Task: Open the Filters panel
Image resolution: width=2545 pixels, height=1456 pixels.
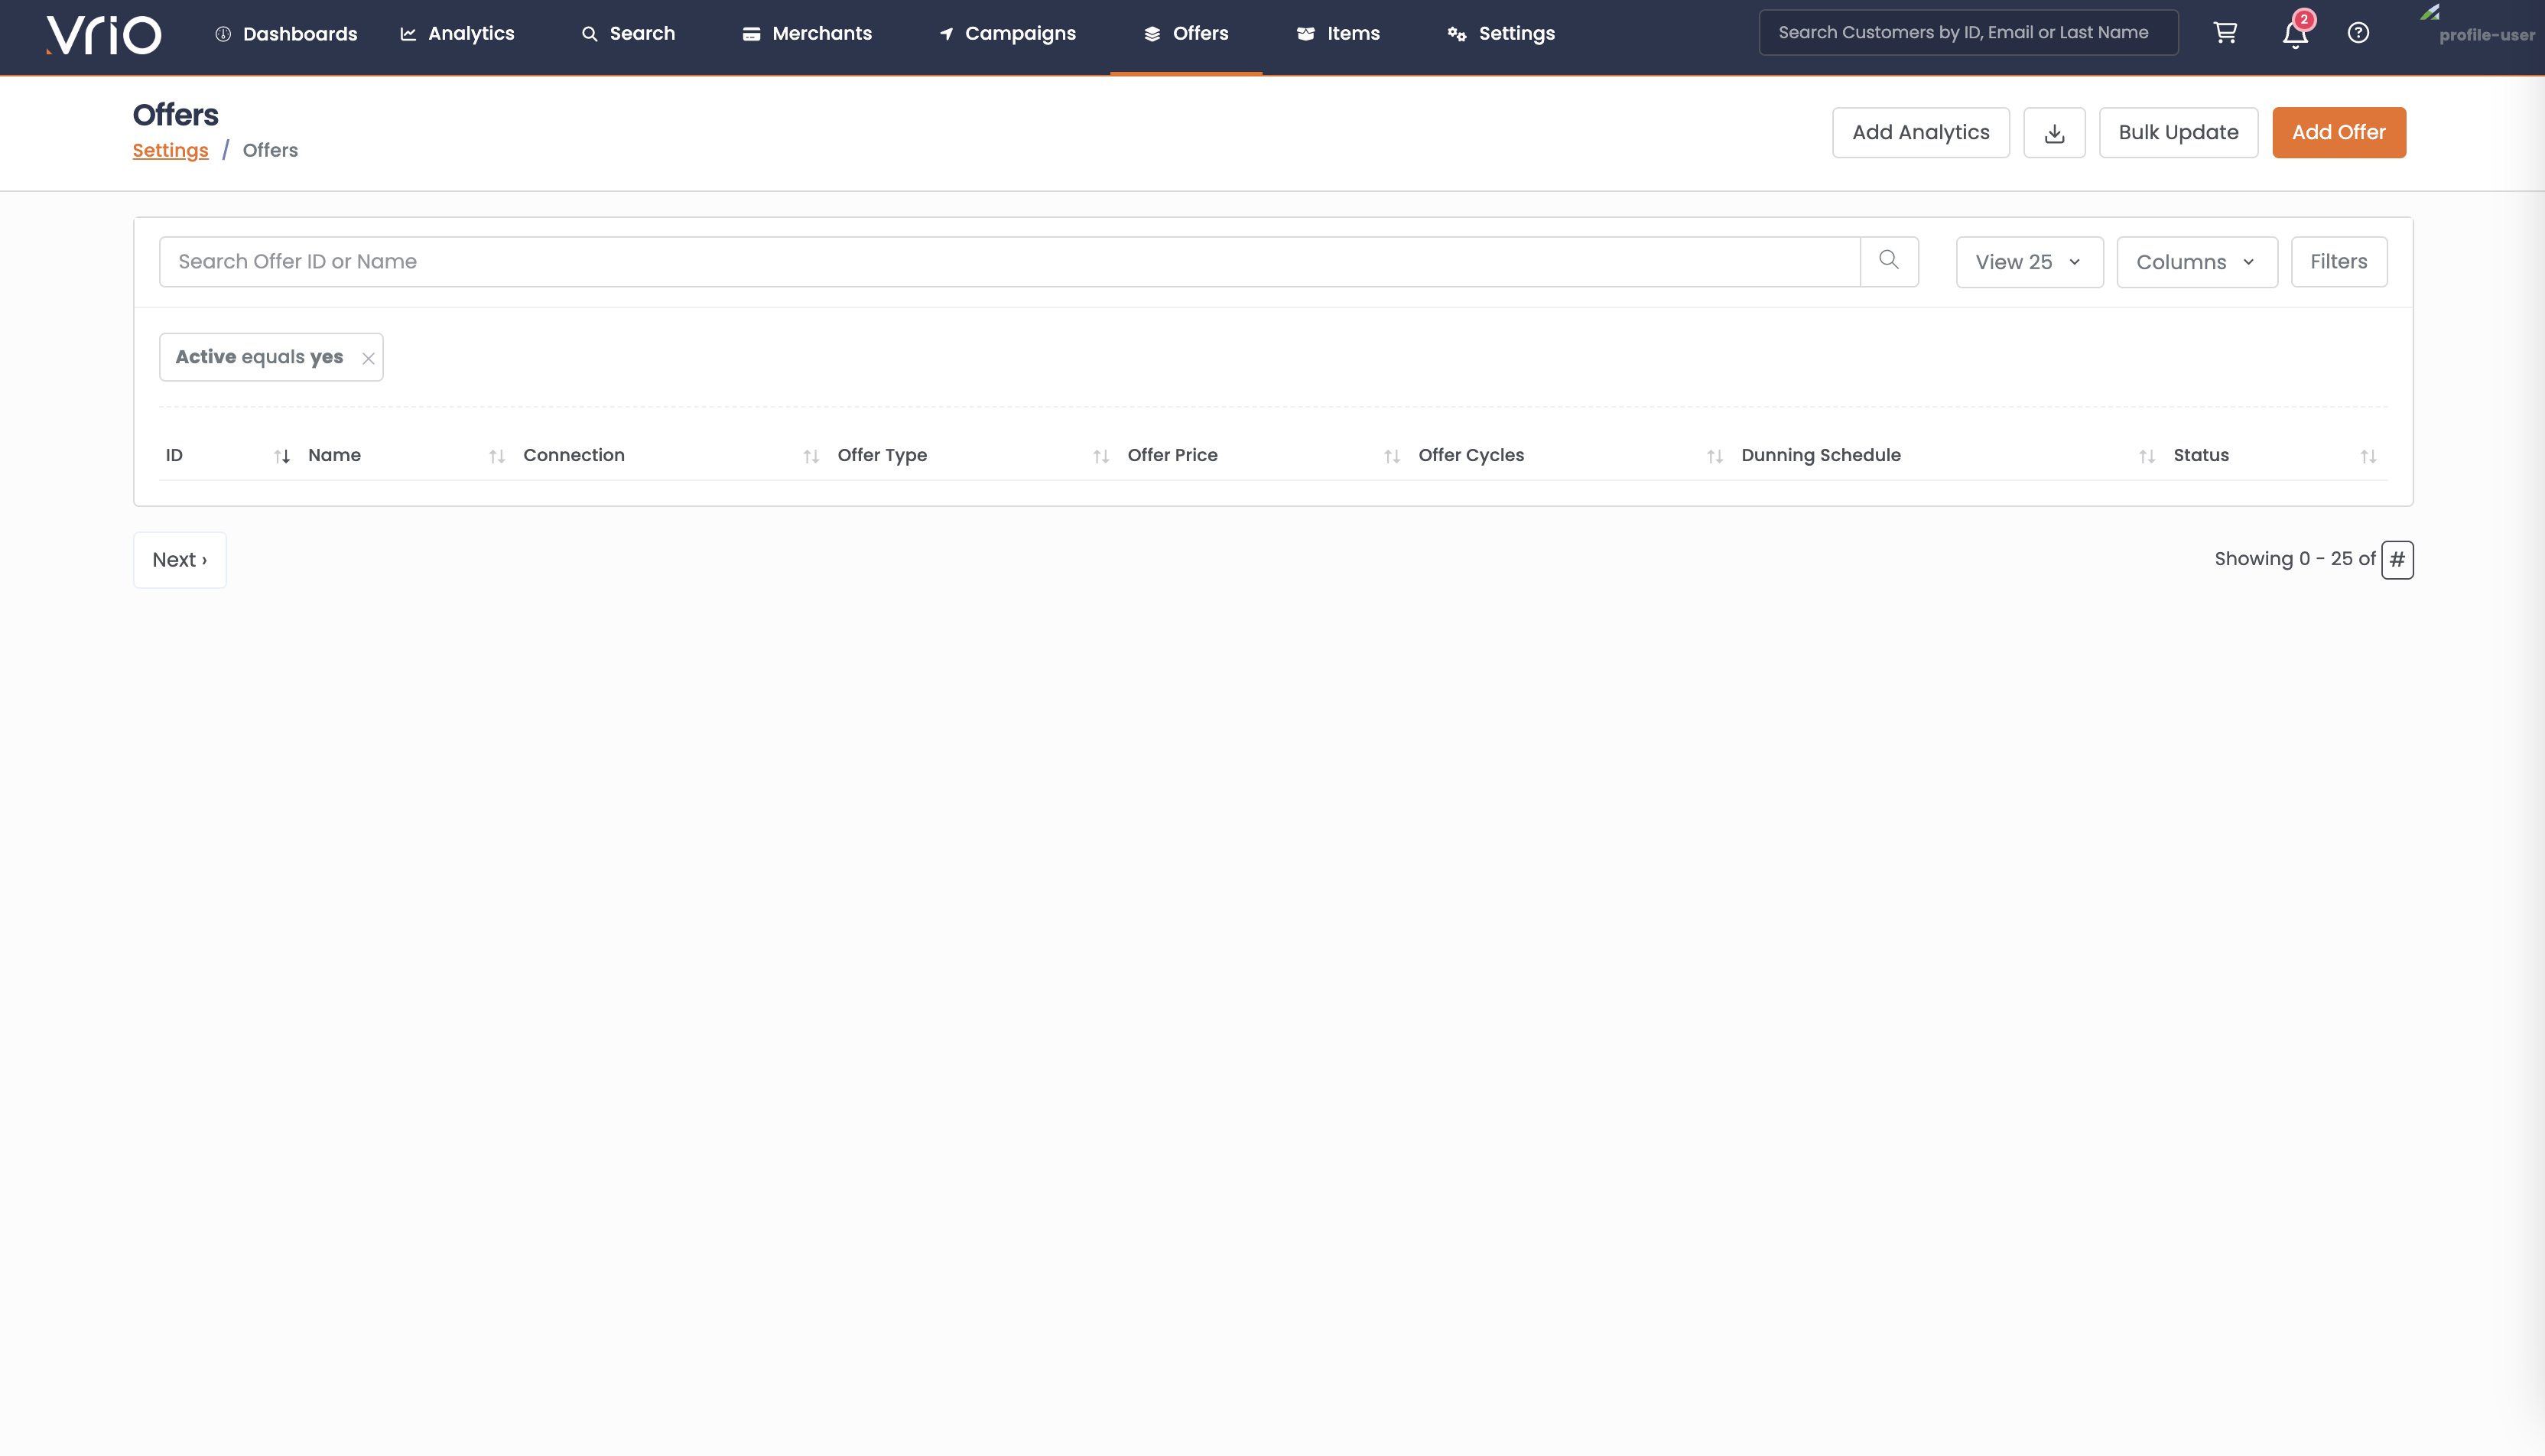Action: tap(2339, 262)
